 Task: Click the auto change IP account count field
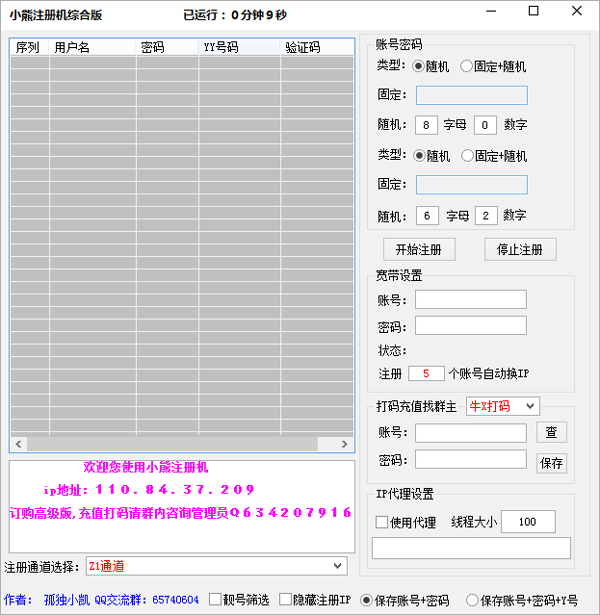pos(426,373)
